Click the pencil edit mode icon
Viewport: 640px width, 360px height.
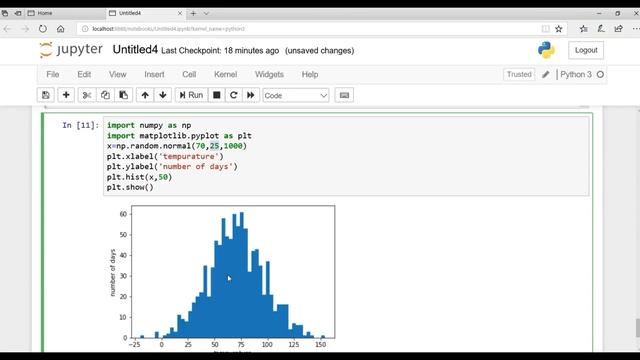(546, 75)
